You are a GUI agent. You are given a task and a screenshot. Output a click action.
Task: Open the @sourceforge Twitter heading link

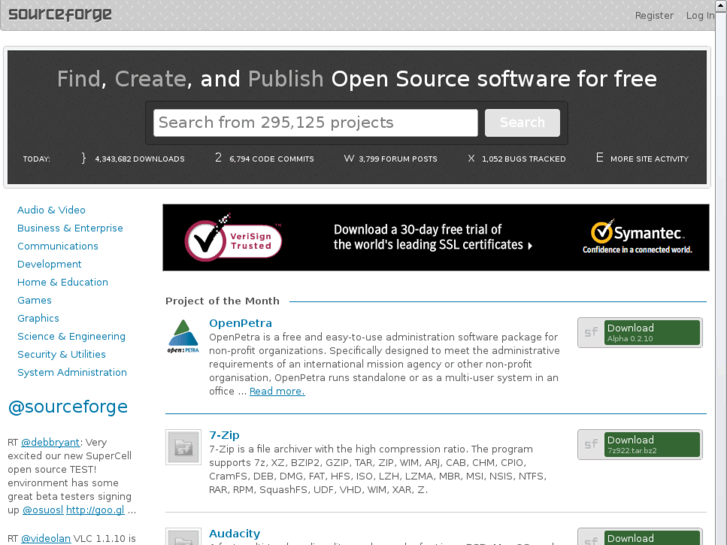click(68, 407)
